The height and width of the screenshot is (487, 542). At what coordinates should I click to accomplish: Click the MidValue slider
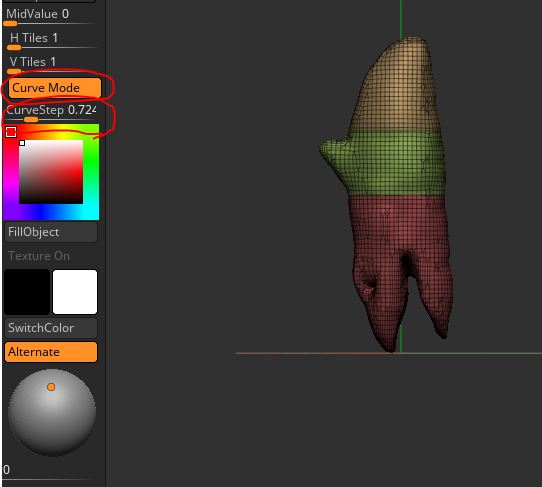[50, 17]
